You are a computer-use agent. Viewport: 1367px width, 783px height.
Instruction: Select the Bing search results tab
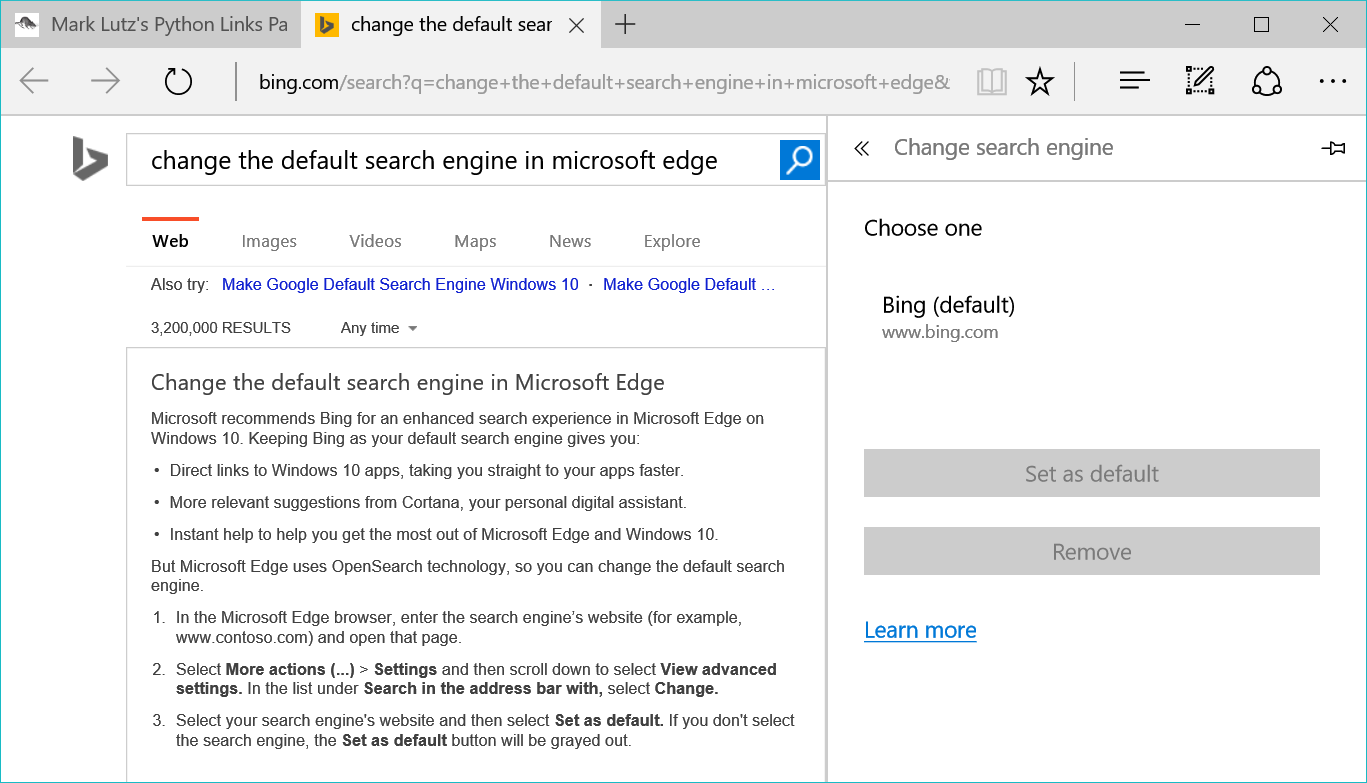click(x=450, y=25)
